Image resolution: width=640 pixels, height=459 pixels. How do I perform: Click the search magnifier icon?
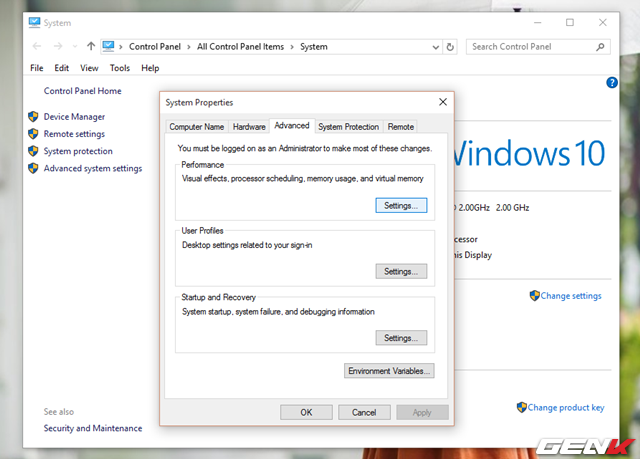[x=600, y=47]
